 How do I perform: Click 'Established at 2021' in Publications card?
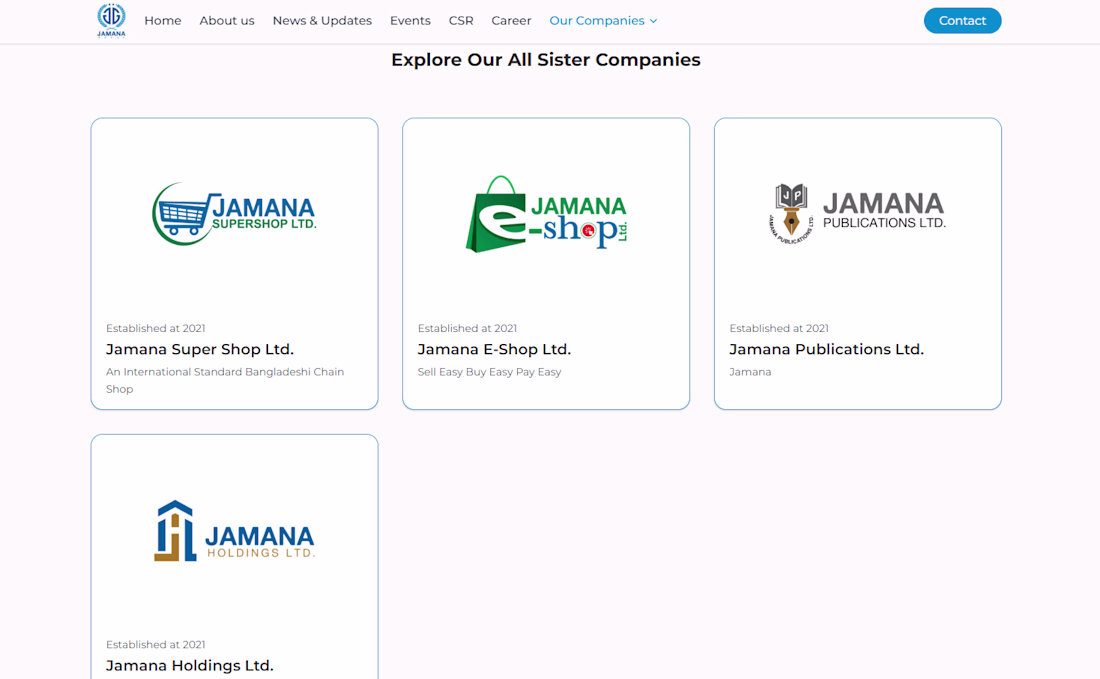pyautogui.click(x=779, y=328)
